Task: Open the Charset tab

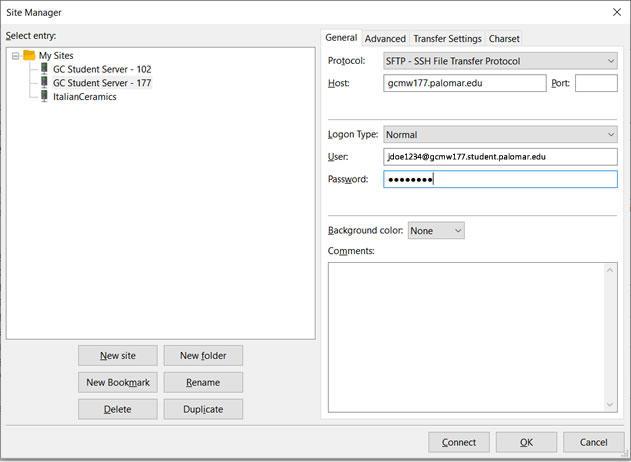Action: [504, 39]
